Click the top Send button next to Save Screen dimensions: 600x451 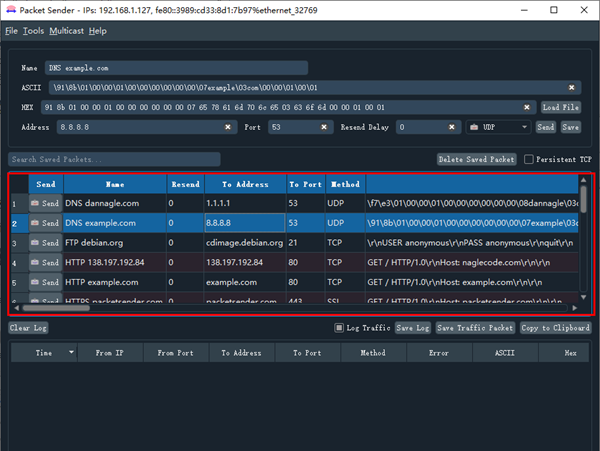pyautogui.click(x=546, y=127)
